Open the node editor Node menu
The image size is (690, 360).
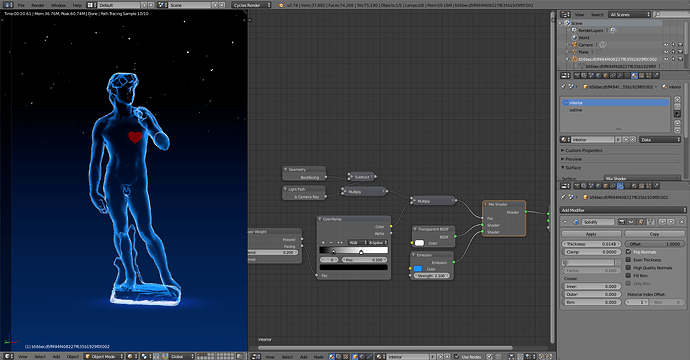tap(319, 356)
